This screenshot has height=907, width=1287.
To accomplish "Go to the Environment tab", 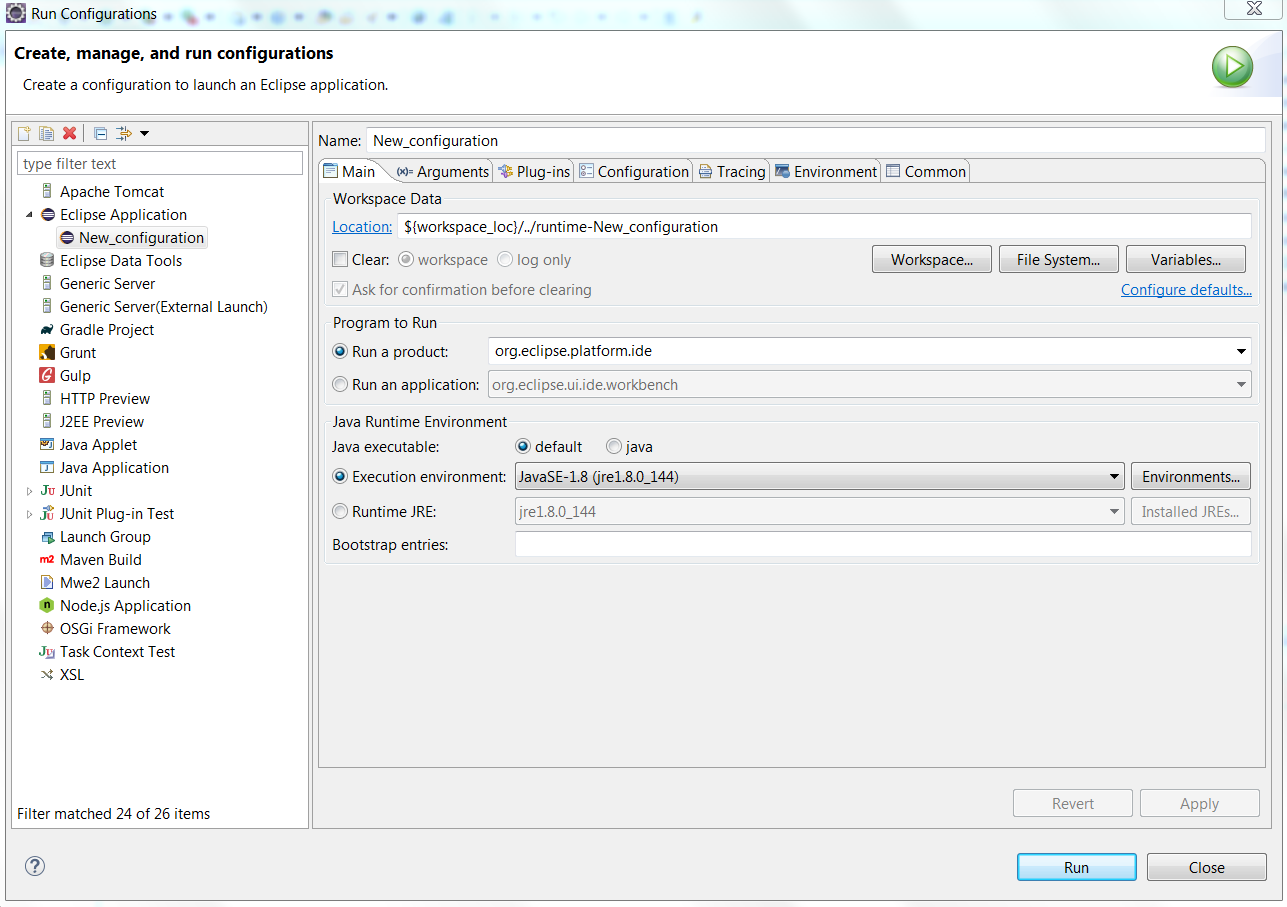I will point(826,171).
